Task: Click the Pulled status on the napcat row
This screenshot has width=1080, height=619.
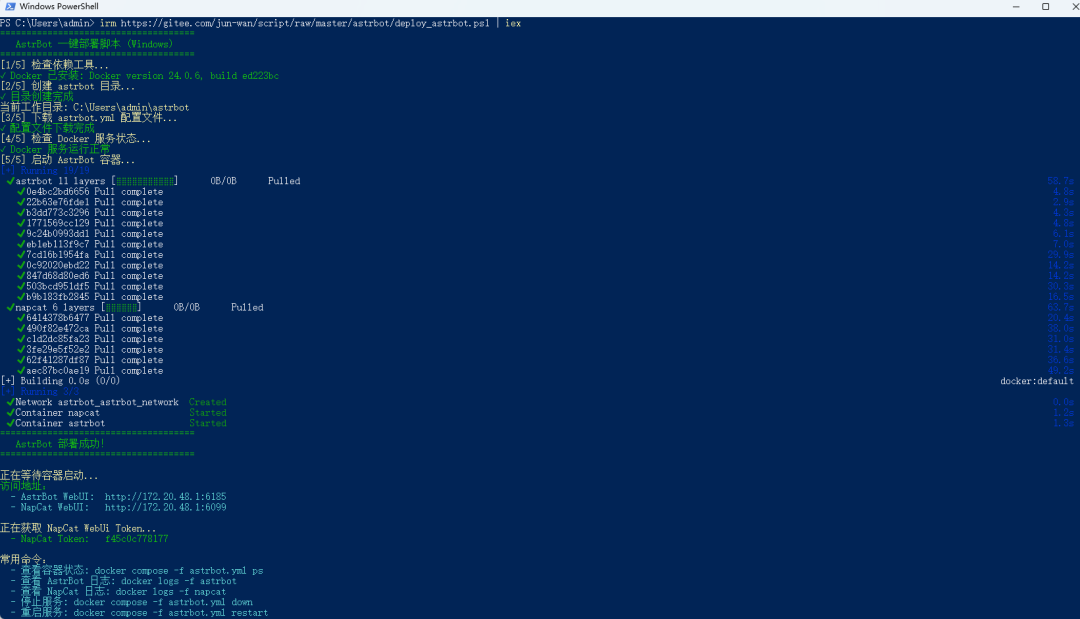Action: point(247,308)
